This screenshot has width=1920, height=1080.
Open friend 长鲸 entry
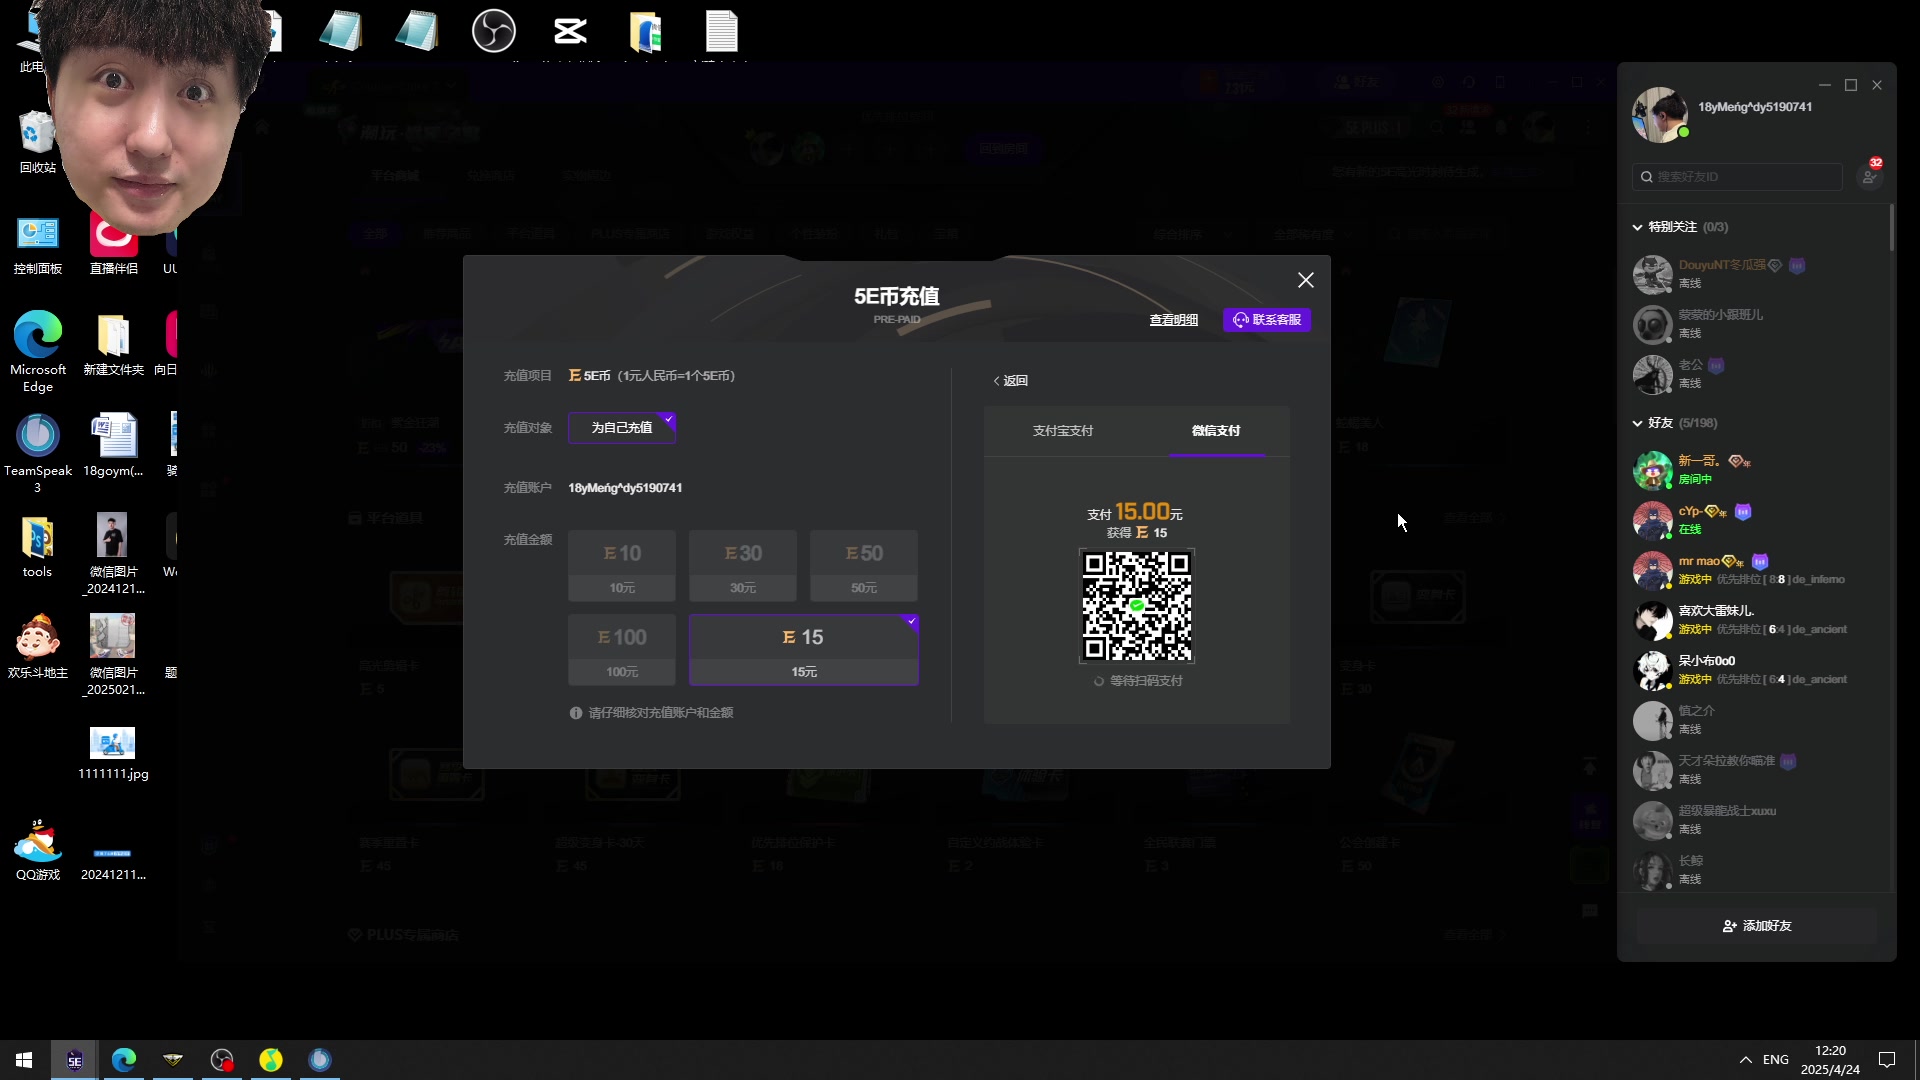(1755, 870)
